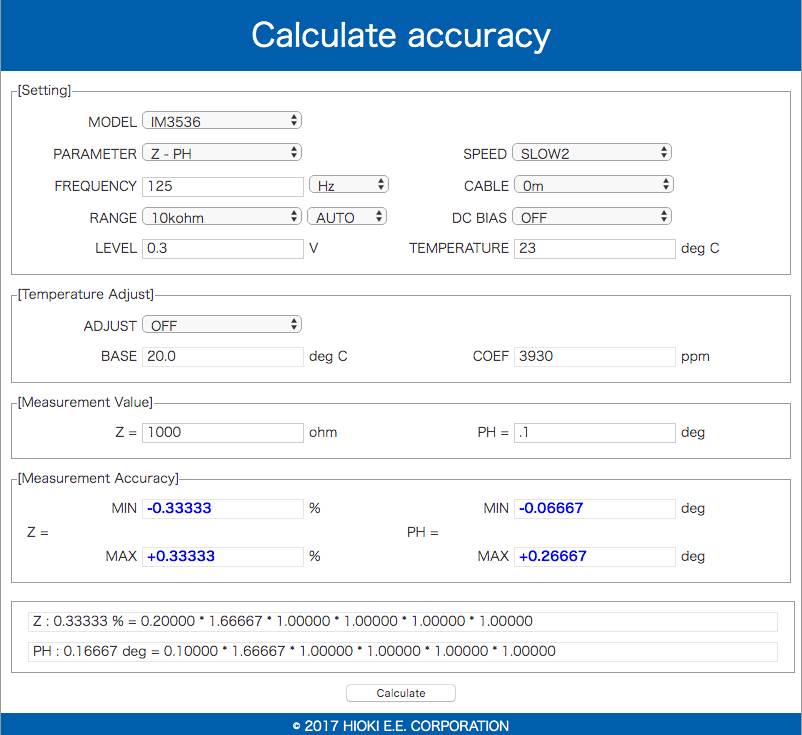Click the TEMPERATURE label text
Viewport: 802px width, 735px height.
point(459,249)
